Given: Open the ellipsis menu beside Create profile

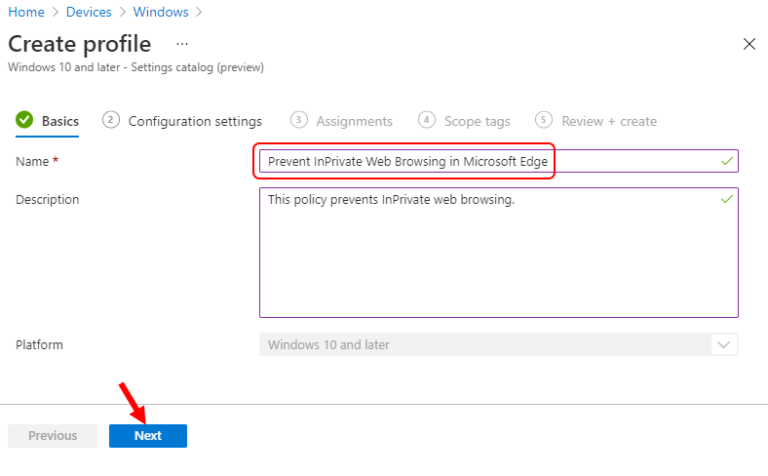Looking at the screenshot, I should pyautogui.click(x=181, y=45).
